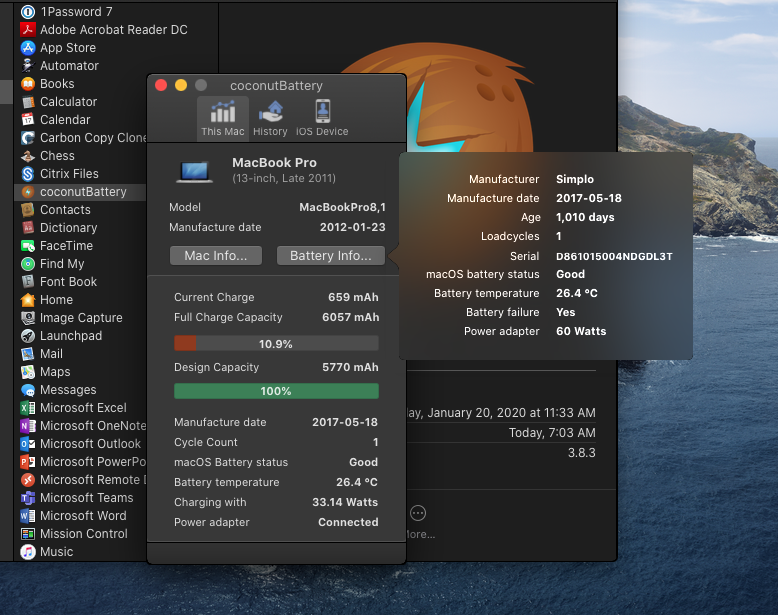Click the 1,010 days age value
The image size is (778, 615).
click(x=585, y=217)
